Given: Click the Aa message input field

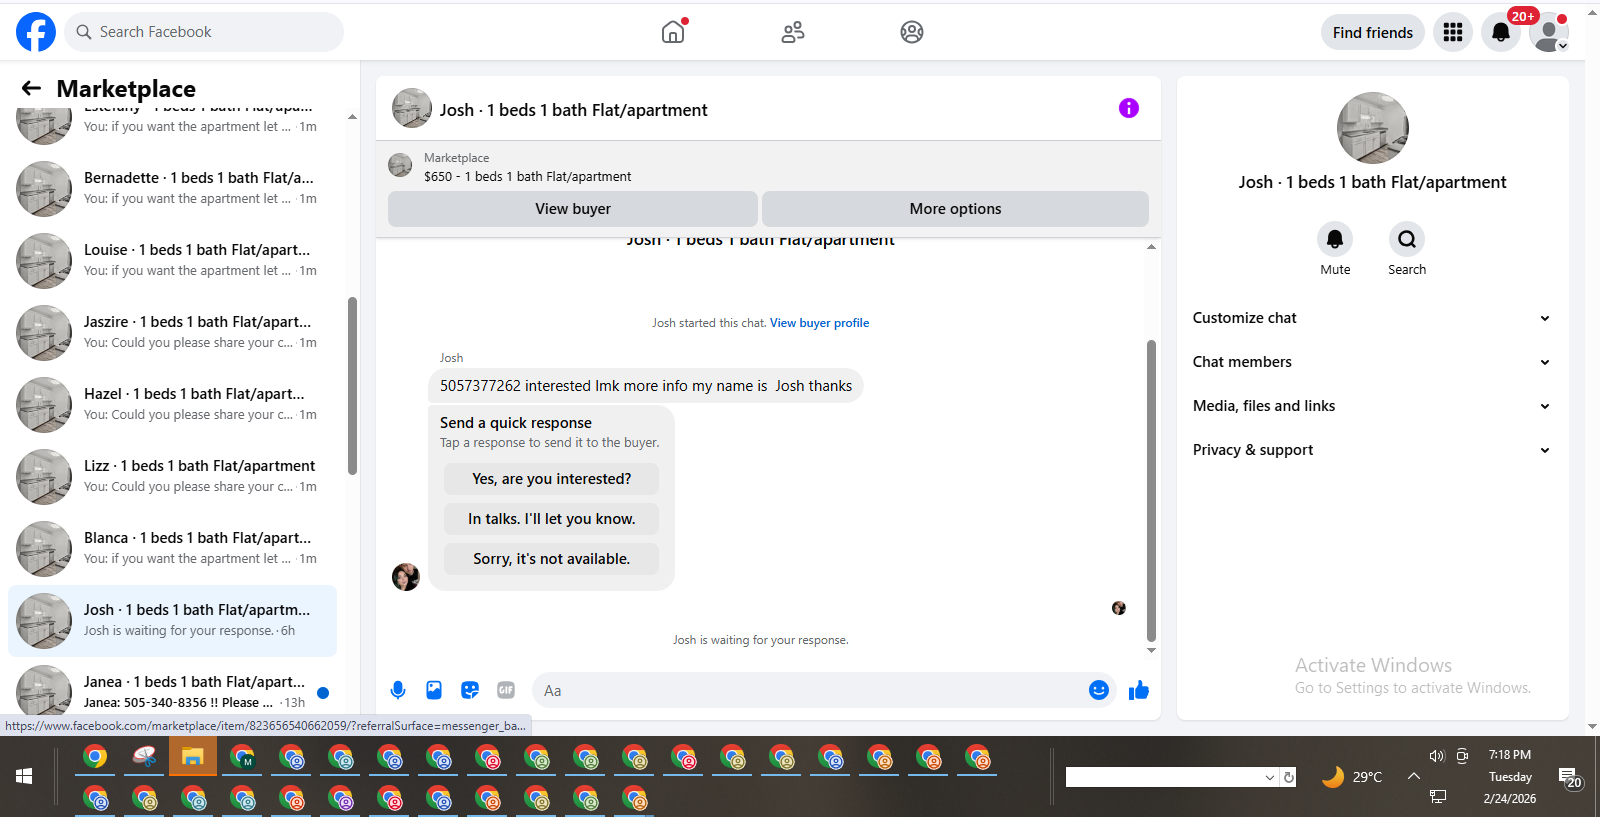Looking at the screenshot, I should click(810, 690).
